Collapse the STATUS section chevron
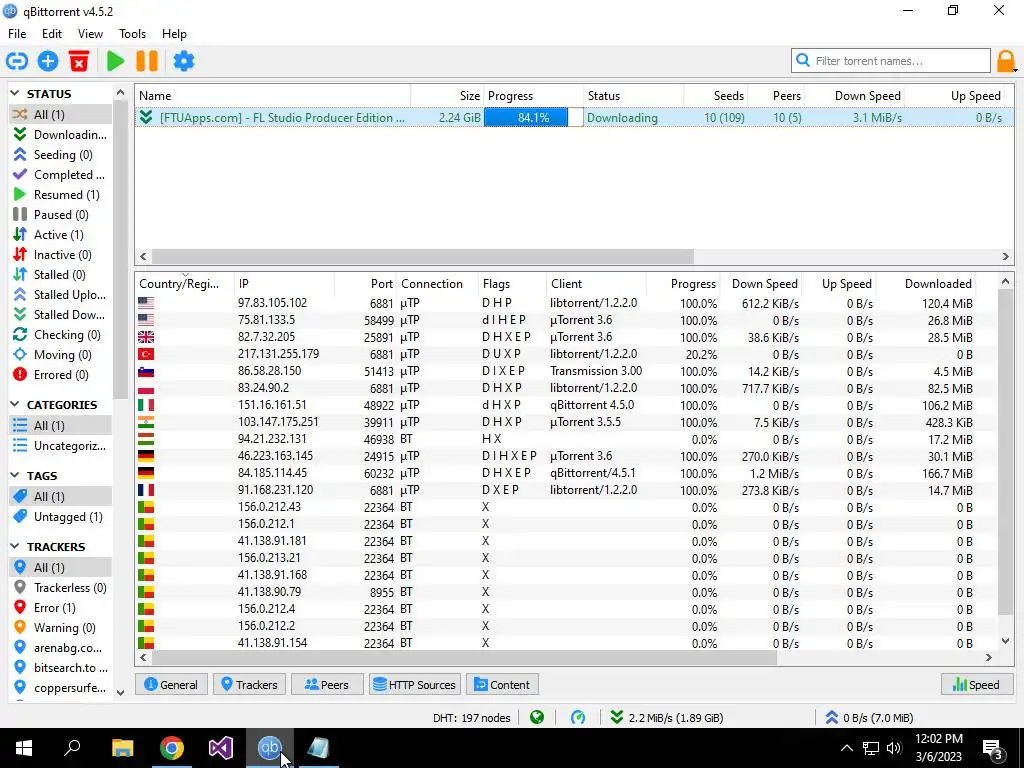The image size is (1024, 768). tap(15, 94)
